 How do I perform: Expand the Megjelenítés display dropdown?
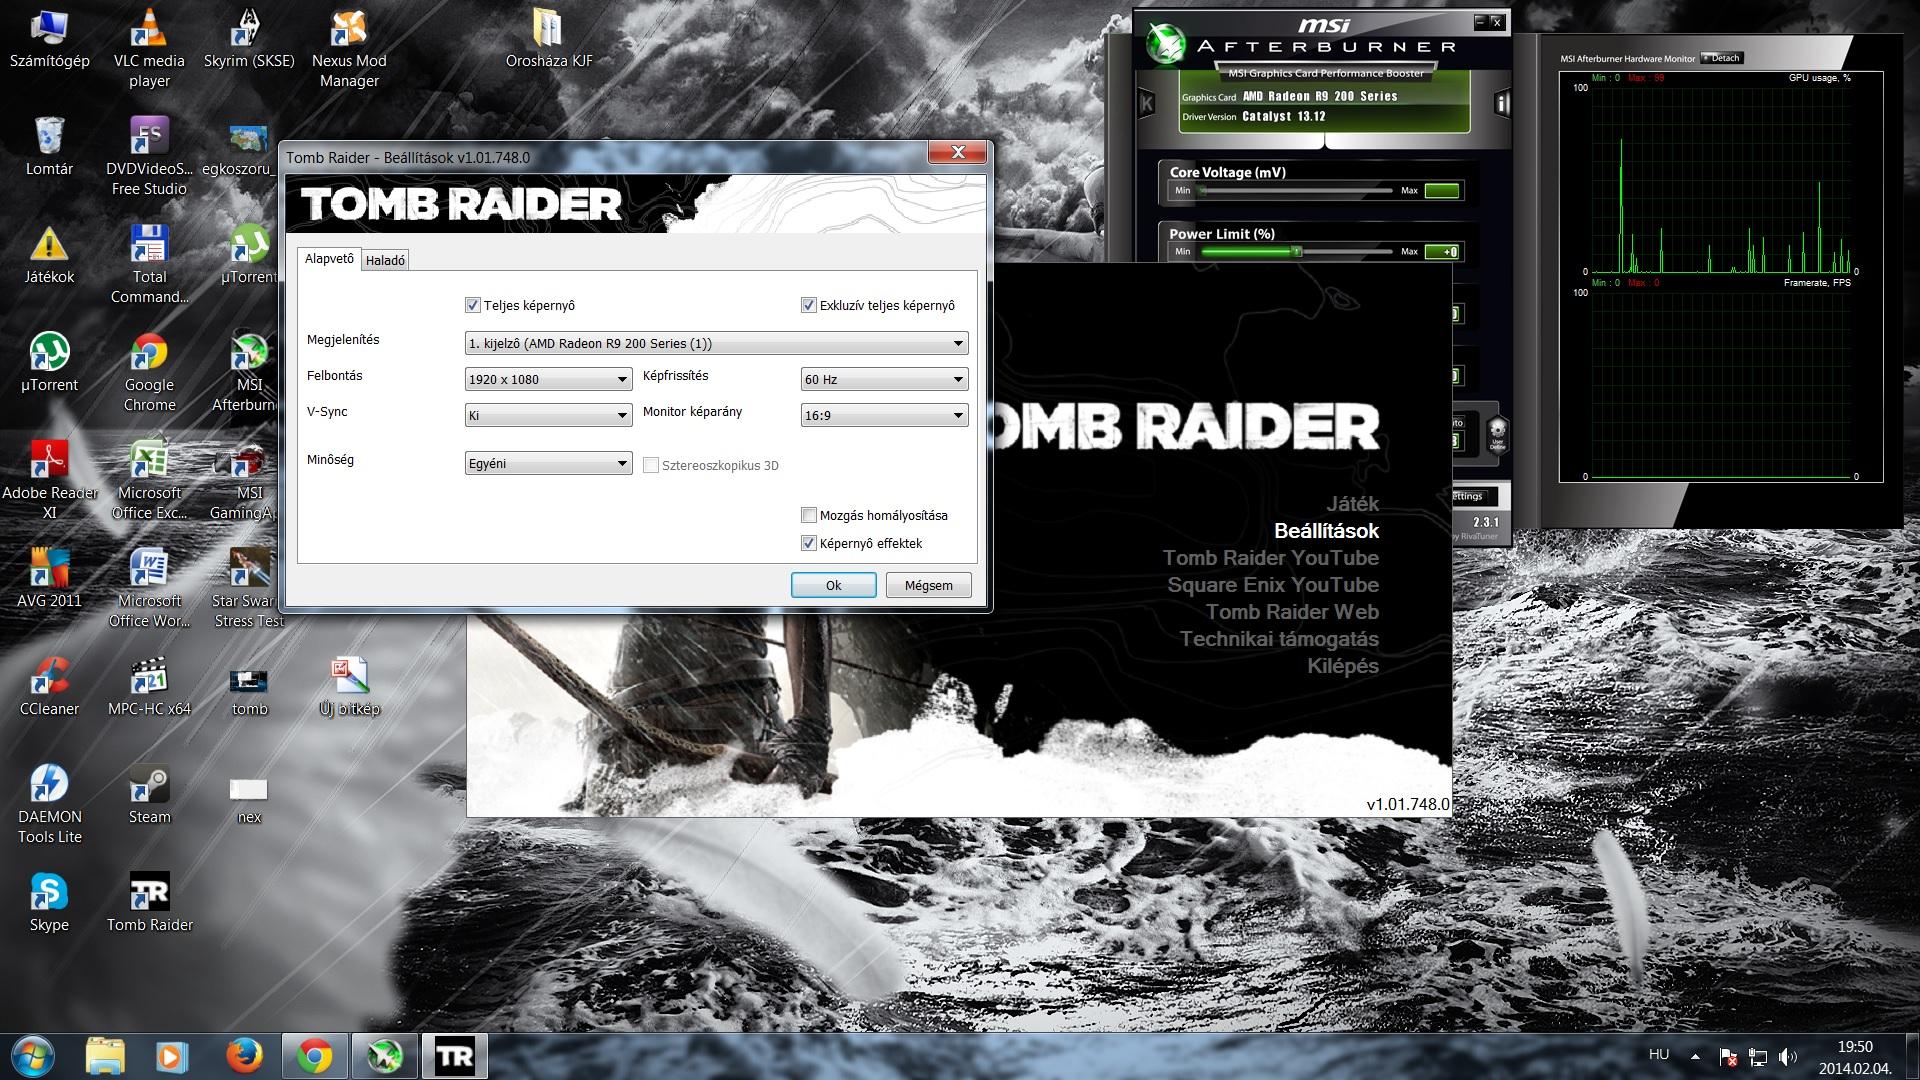pyautogui.click(x=717, y=343)
